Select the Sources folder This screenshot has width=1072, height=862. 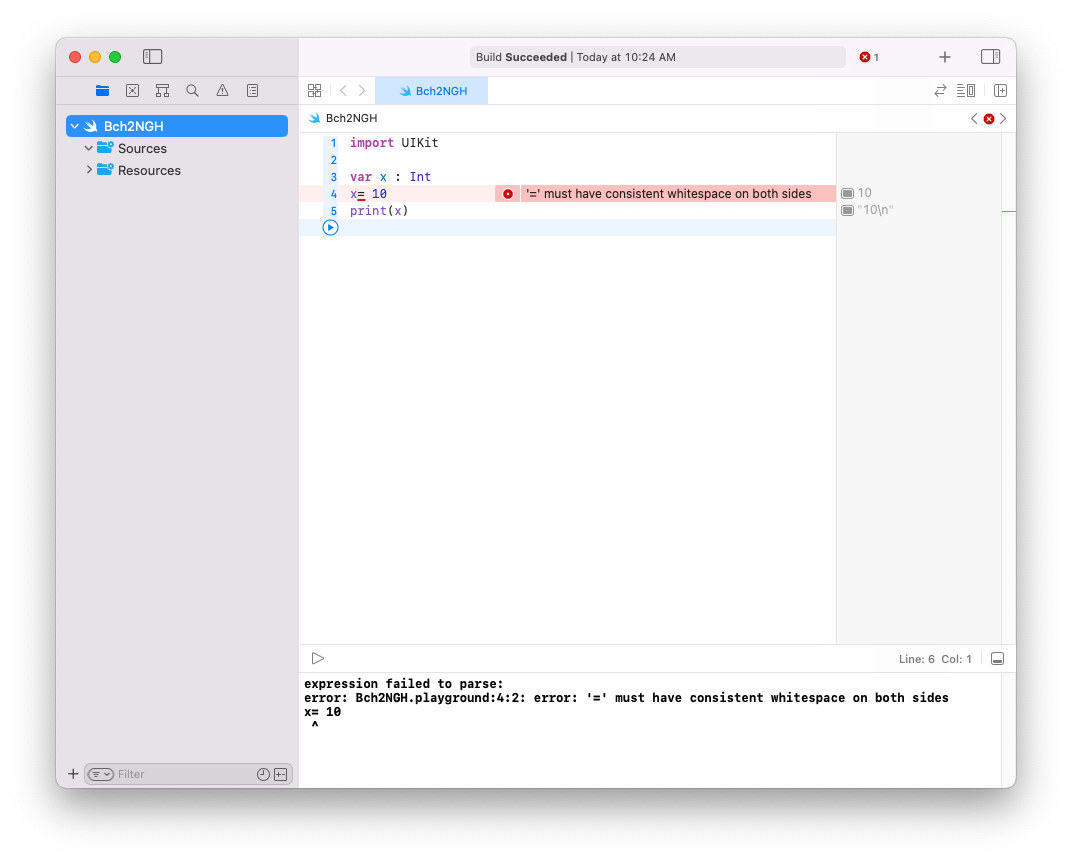coord(142,148)
